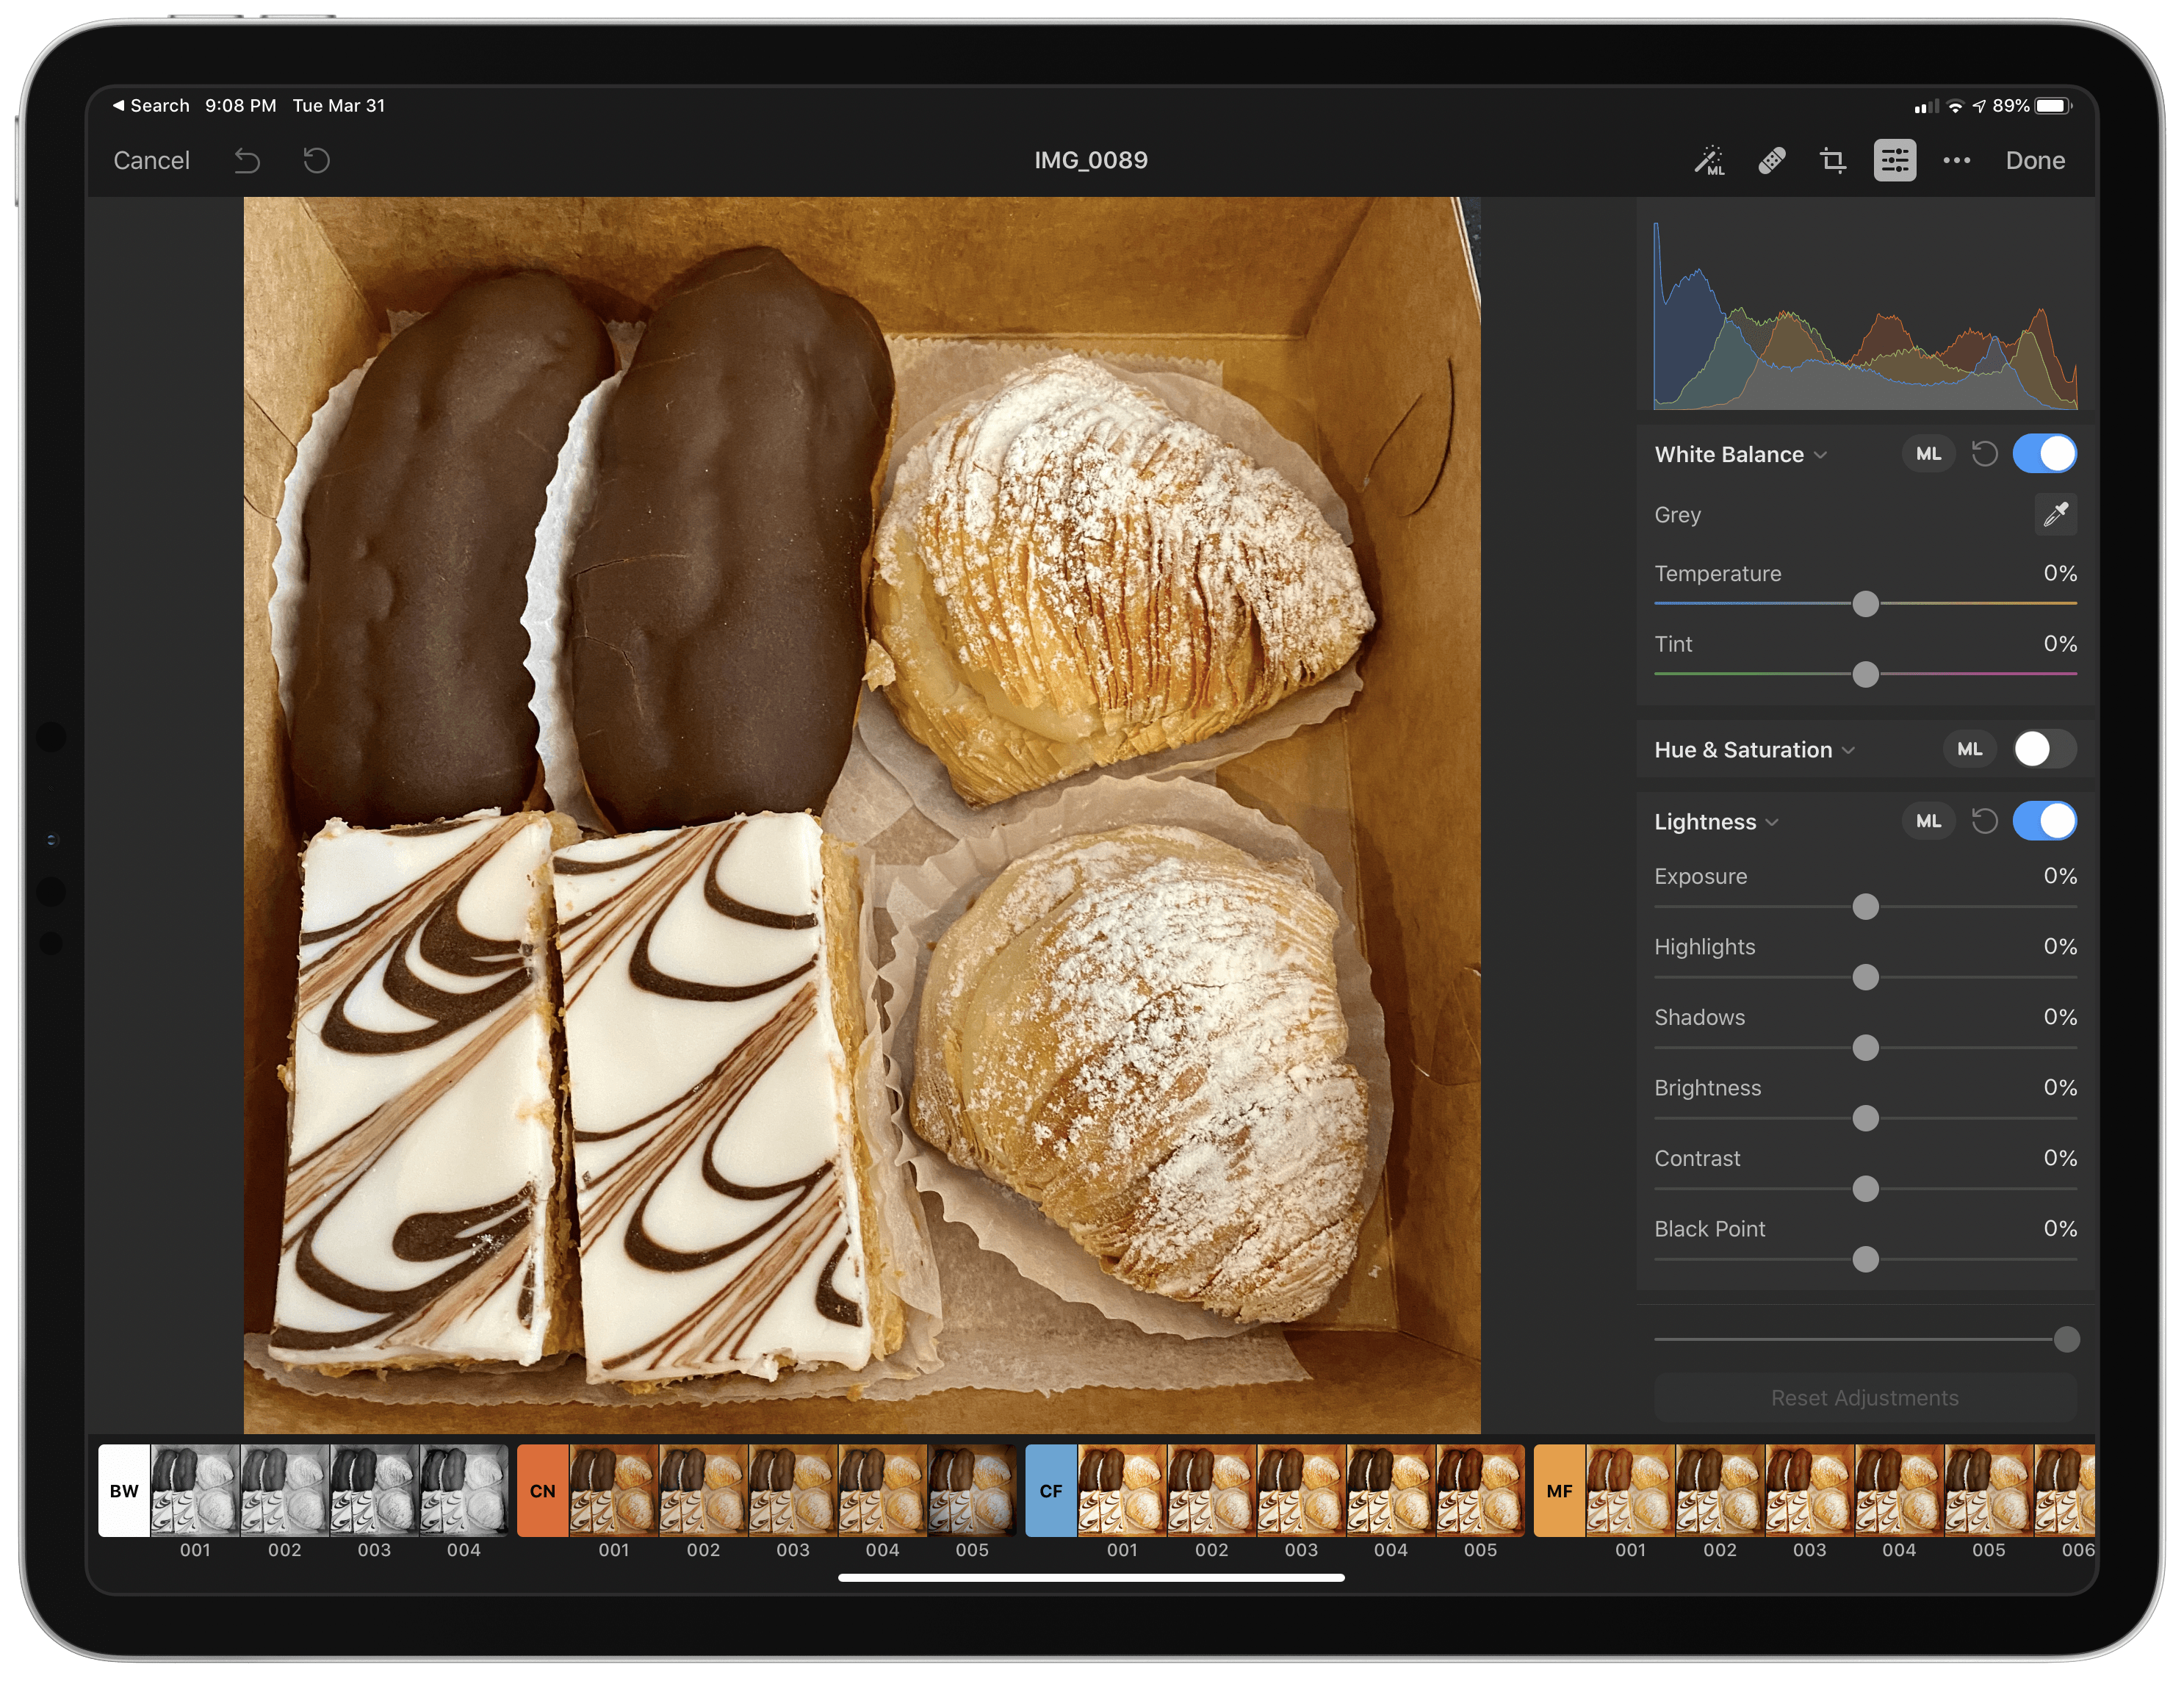The image size is (2184, 1681).
Task: Apply CF 005 preset thumbnail
Action: pyautogui.click(x=1480, y=1490)
